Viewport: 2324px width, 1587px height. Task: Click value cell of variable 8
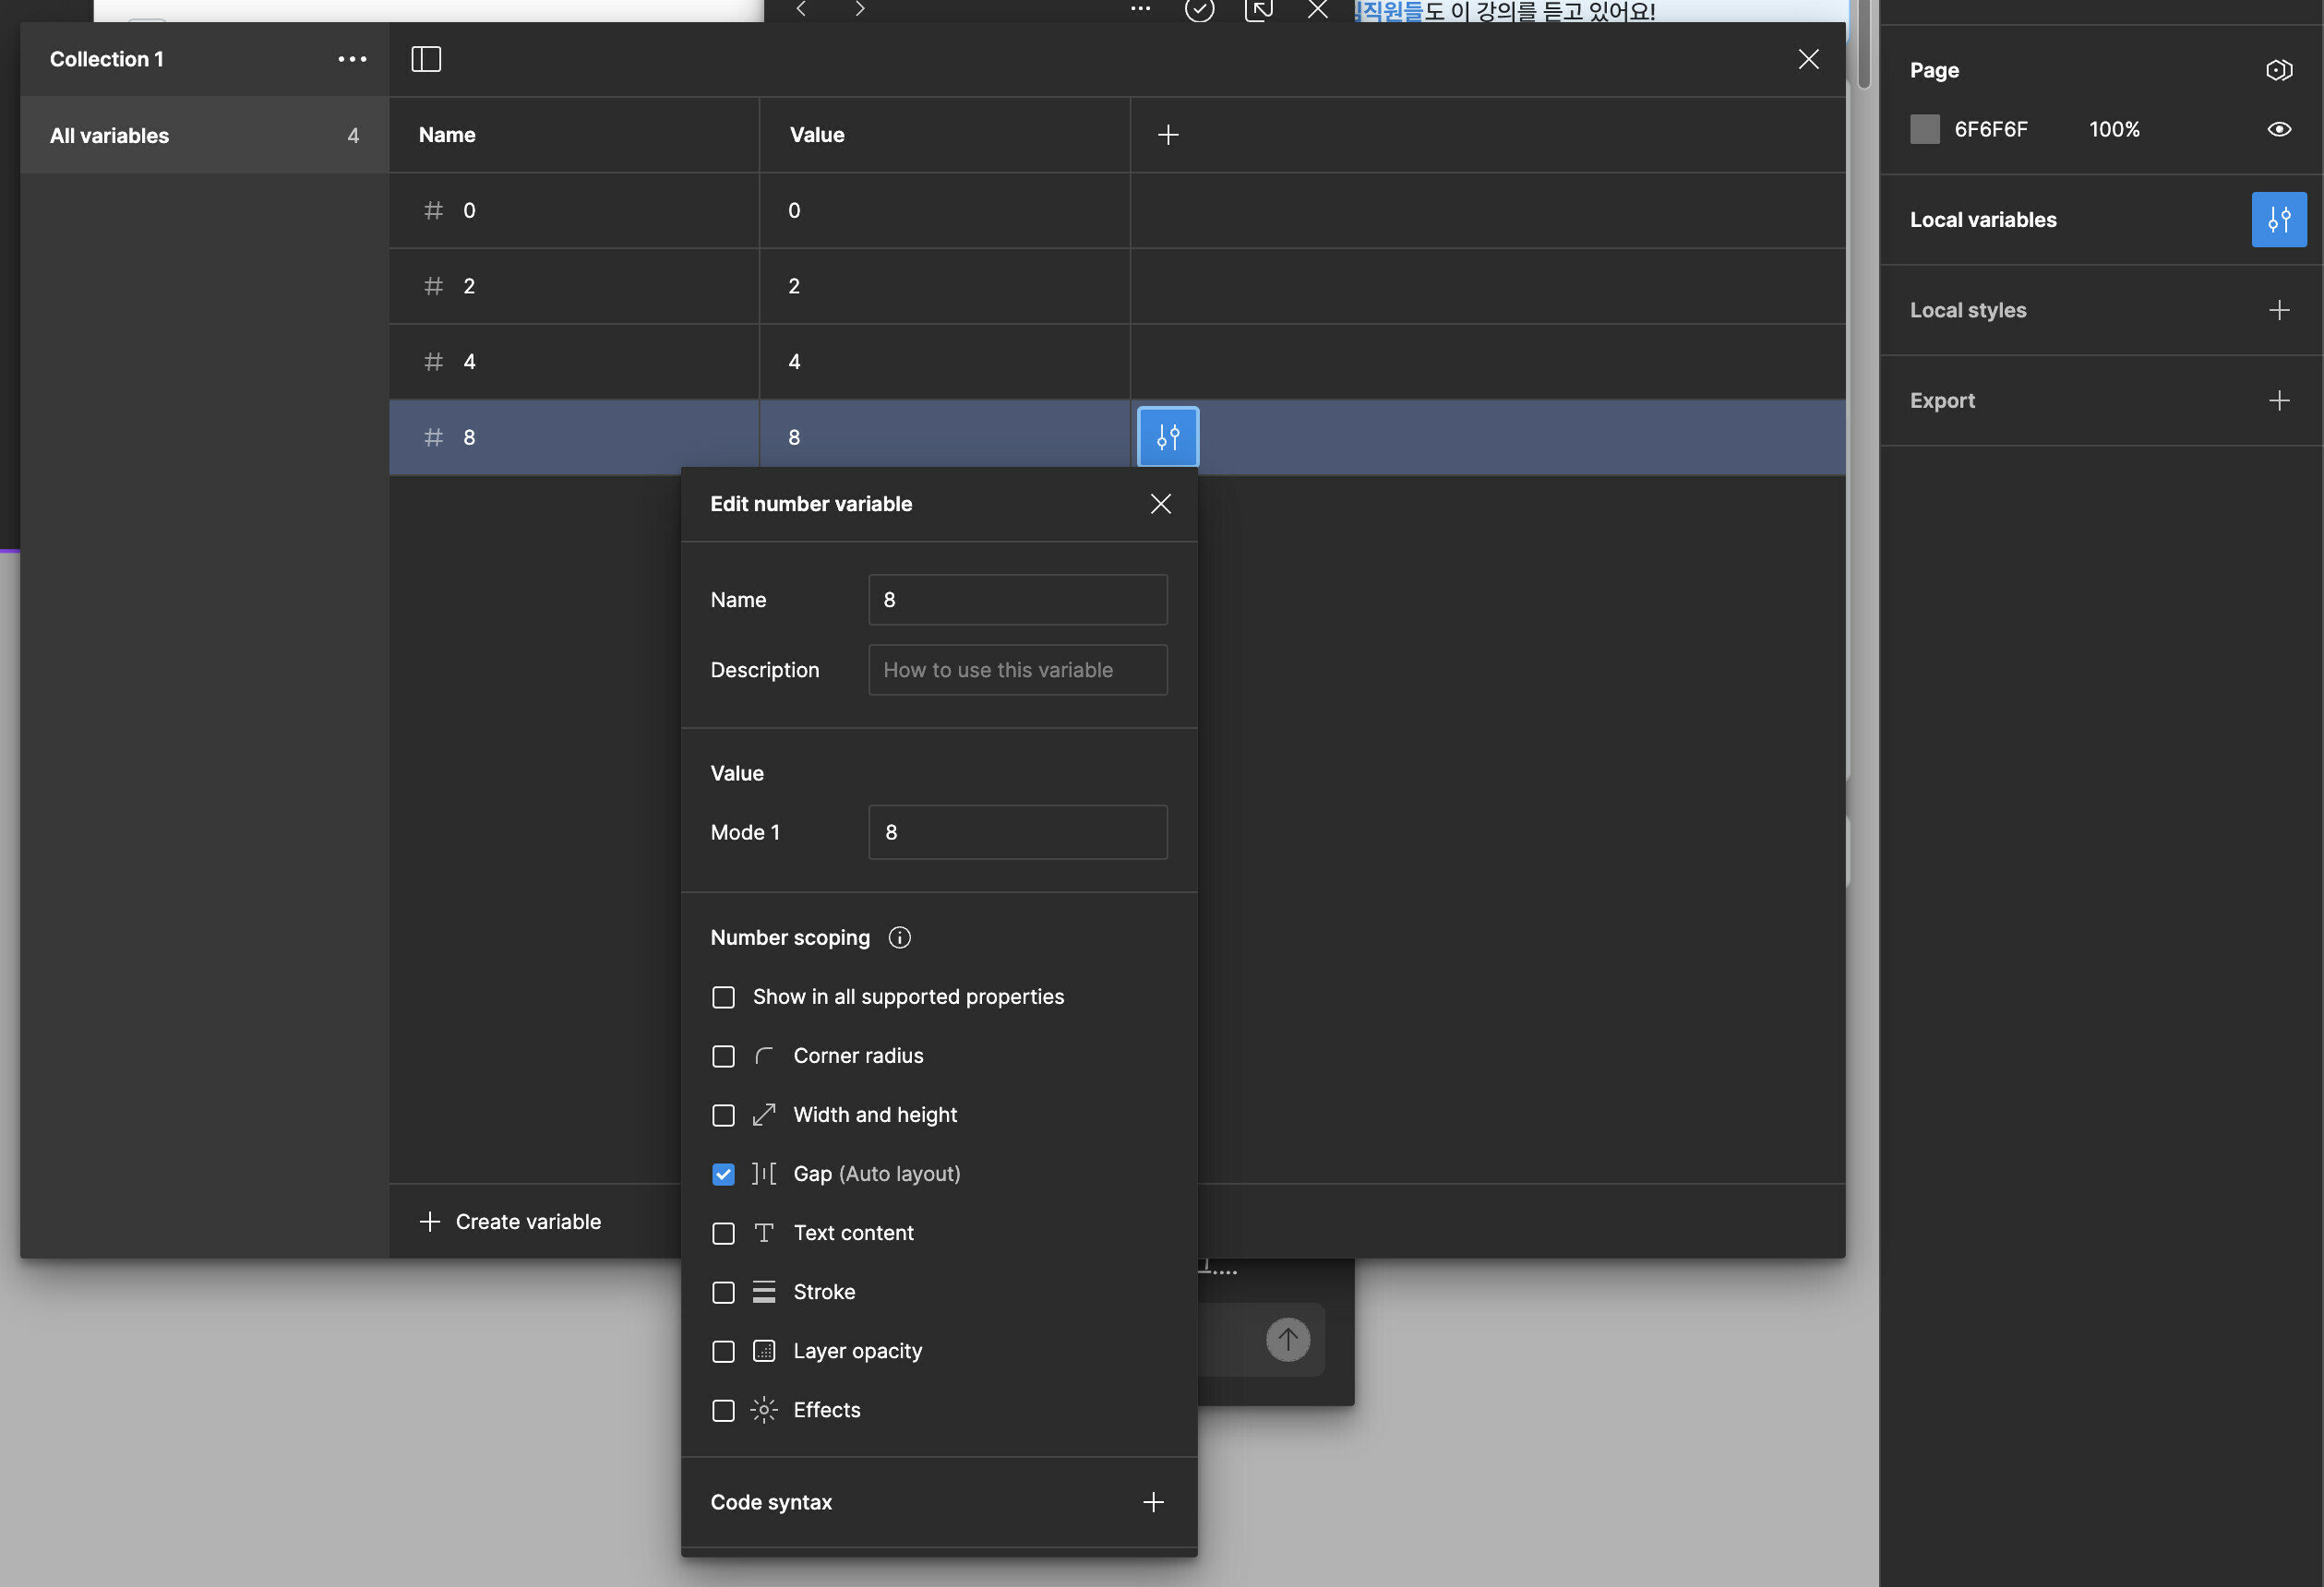(945, 437)
